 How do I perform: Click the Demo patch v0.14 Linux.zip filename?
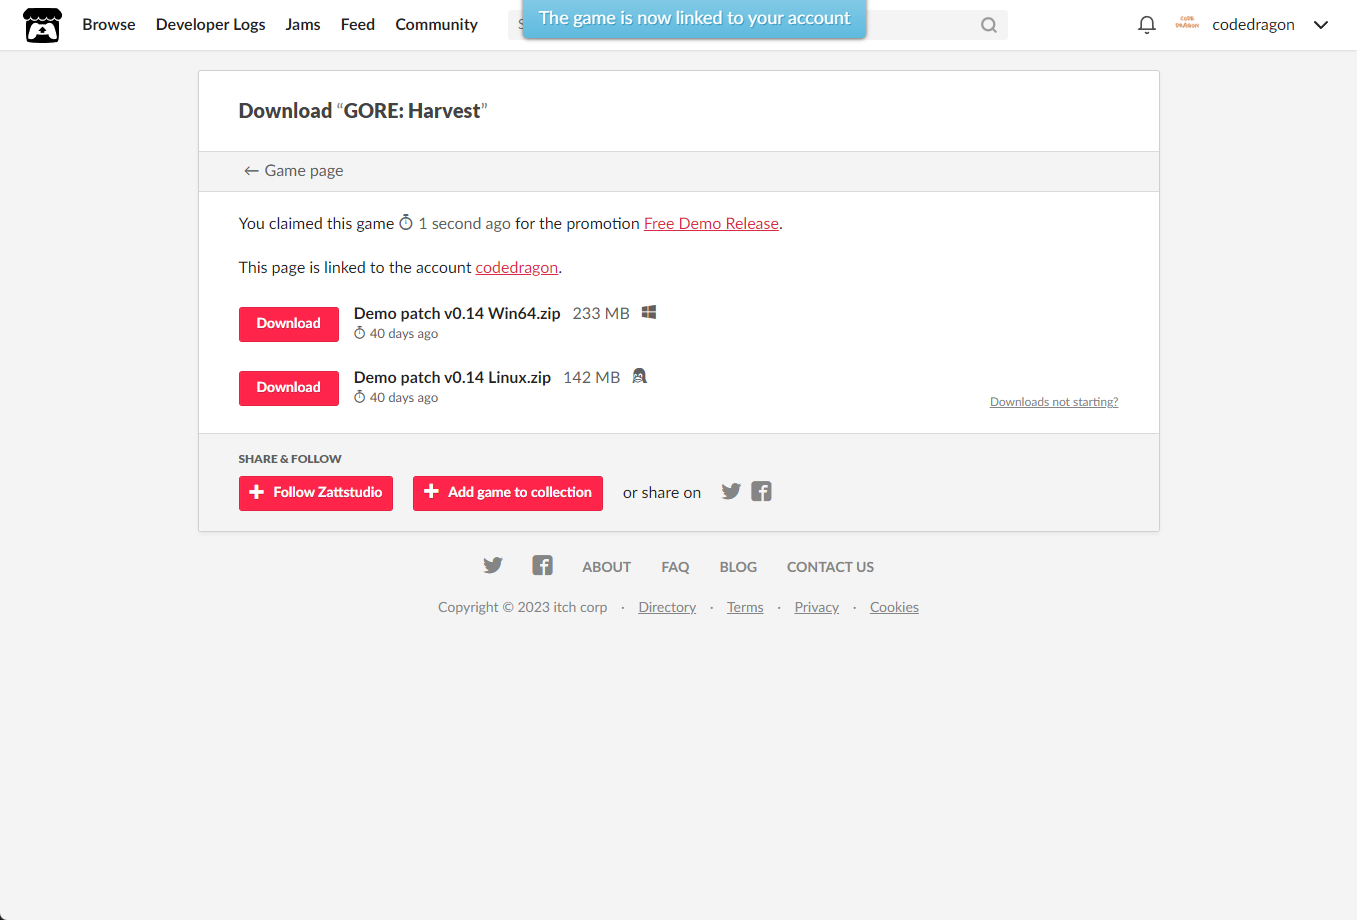point(452,377)
